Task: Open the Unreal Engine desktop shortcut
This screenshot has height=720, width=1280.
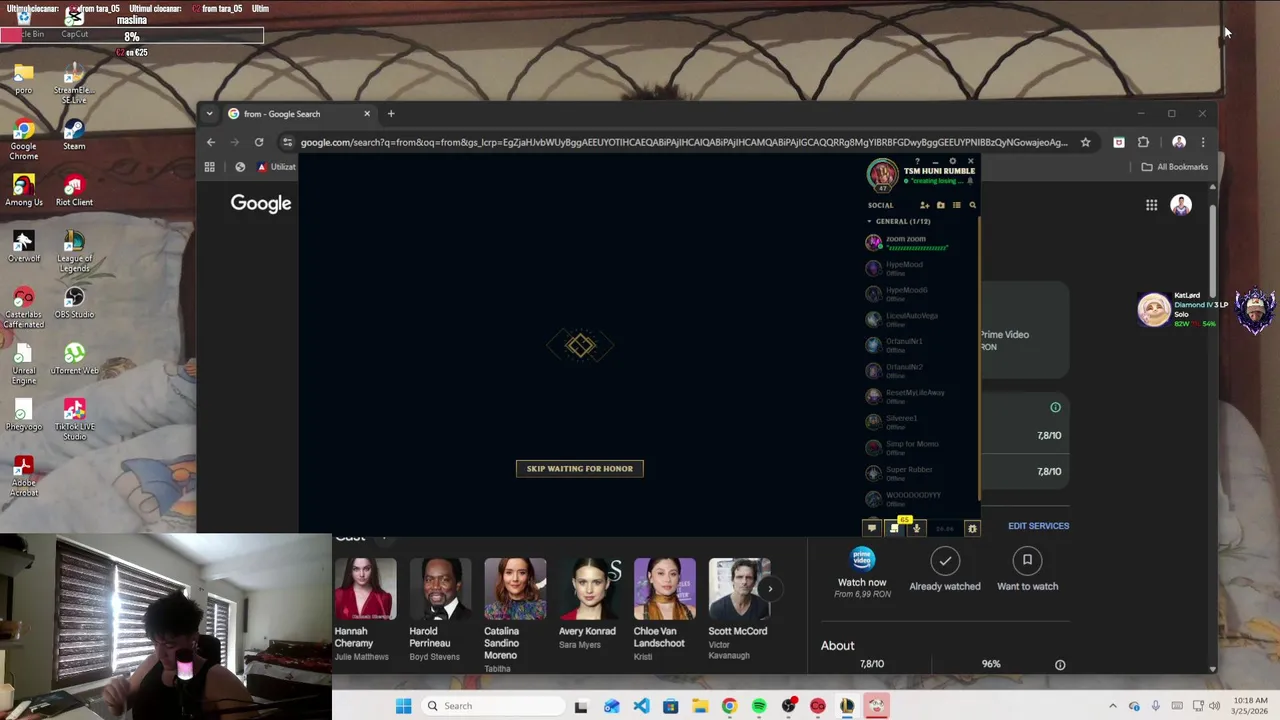Action: tap(23, 364)
